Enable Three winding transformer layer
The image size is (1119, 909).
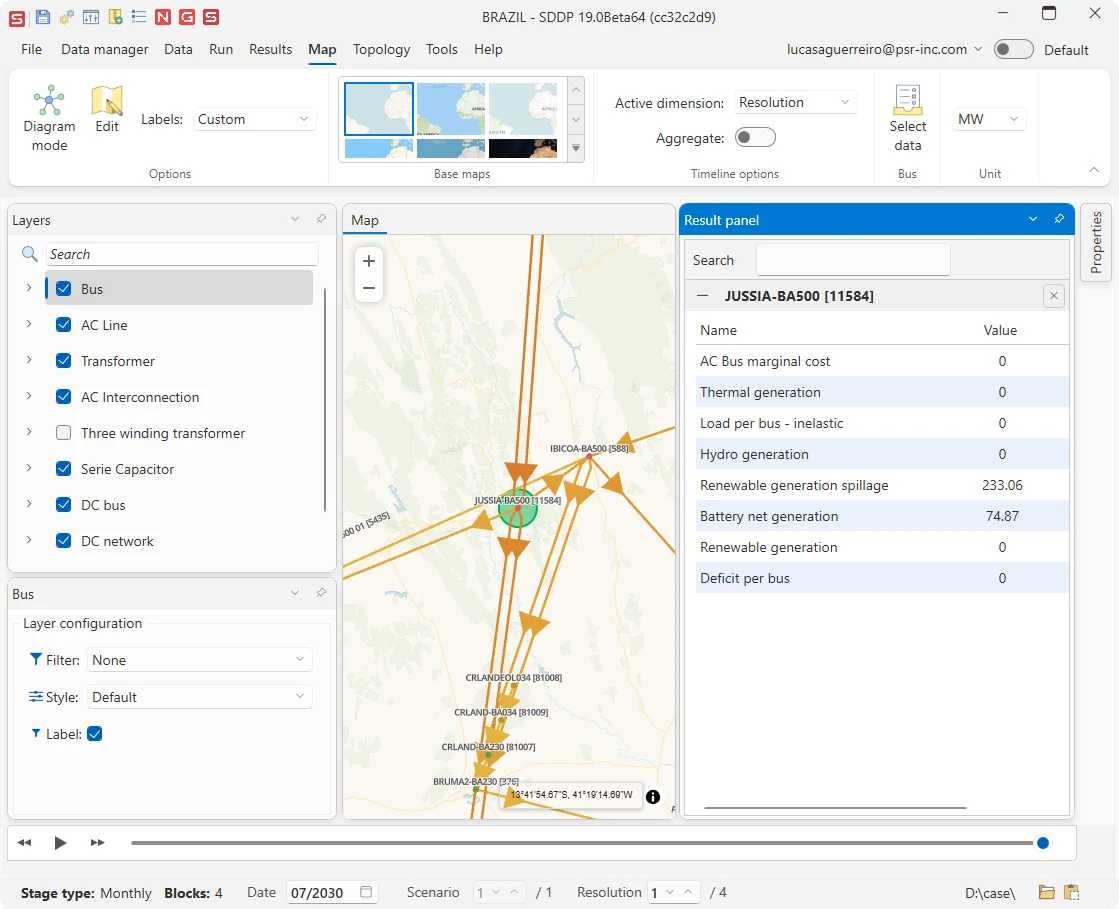64,432
